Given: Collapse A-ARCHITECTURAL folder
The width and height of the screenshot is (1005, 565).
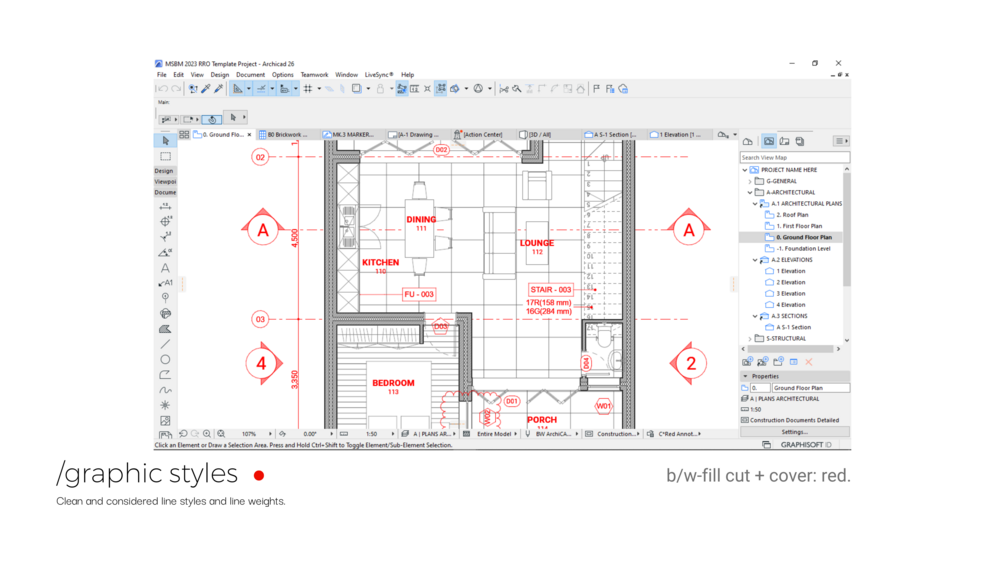Looking at the screenshot, I should (750, 192).
